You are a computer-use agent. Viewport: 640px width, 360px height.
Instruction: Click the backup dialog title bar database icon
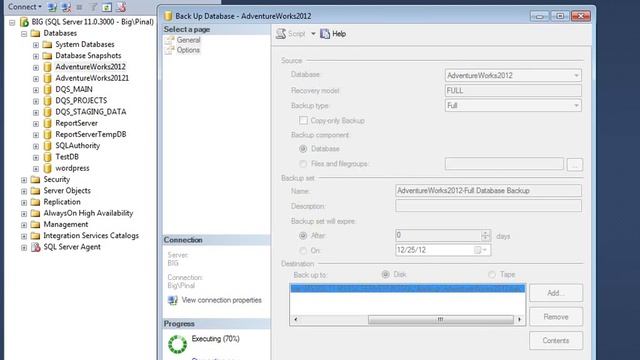click(168, 16)
